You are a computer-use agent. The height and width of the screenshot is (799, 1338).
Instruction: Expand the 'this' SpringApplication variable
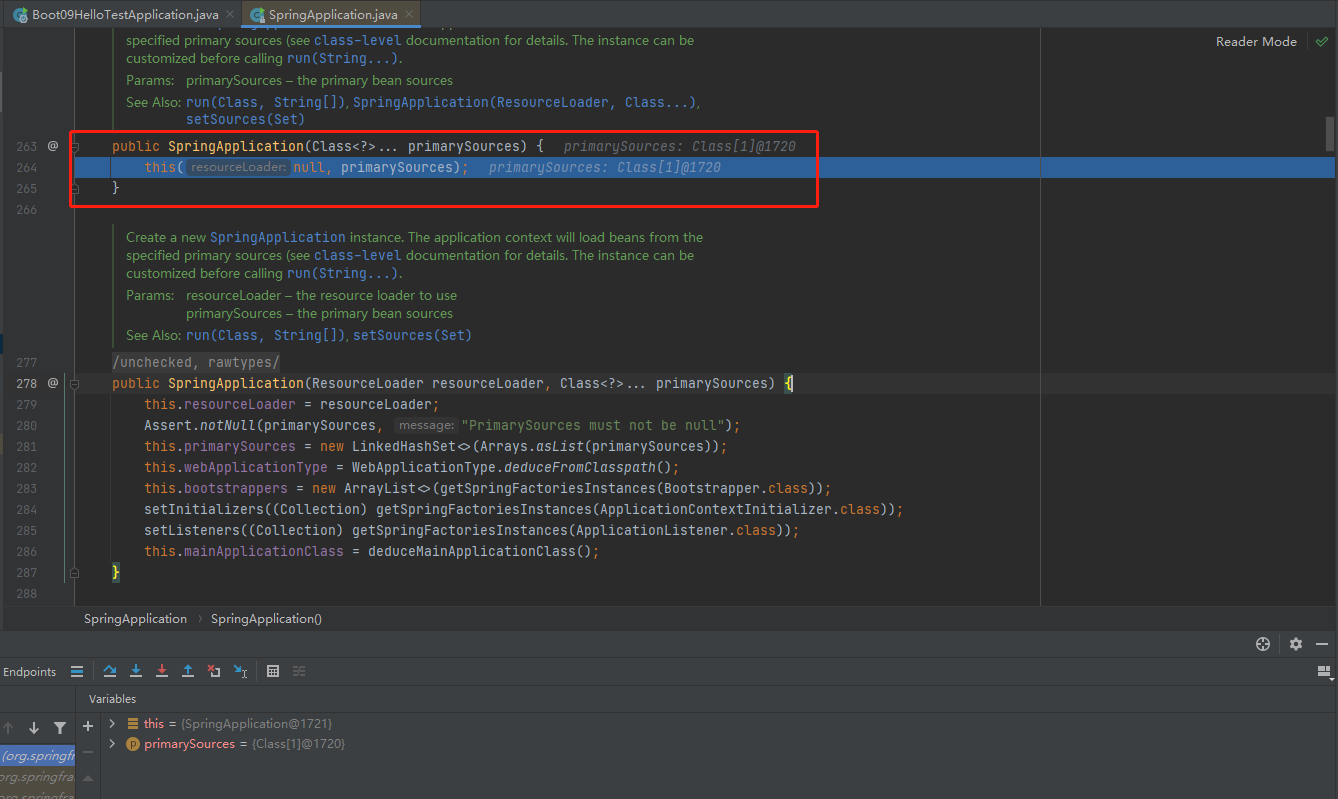[112, 723]
